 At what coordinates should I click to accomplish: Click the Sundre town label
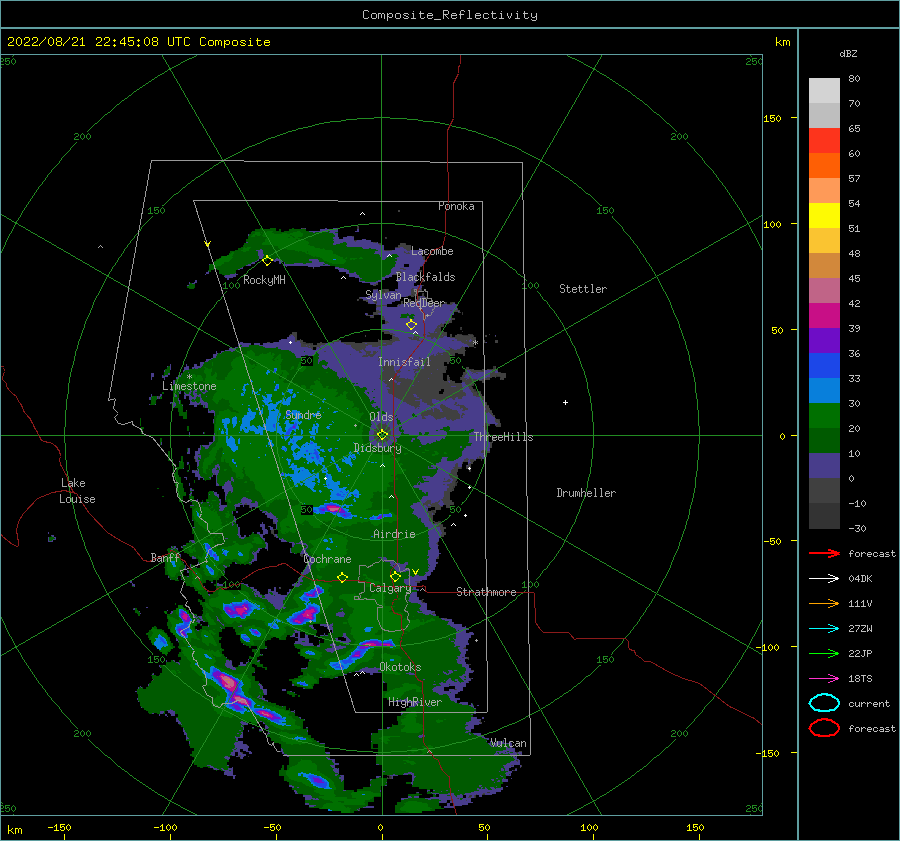click(303, 414)
